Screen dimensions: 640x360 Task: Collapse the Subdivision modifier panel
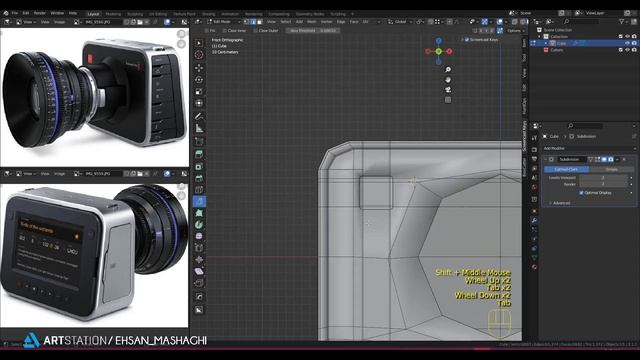546,159
